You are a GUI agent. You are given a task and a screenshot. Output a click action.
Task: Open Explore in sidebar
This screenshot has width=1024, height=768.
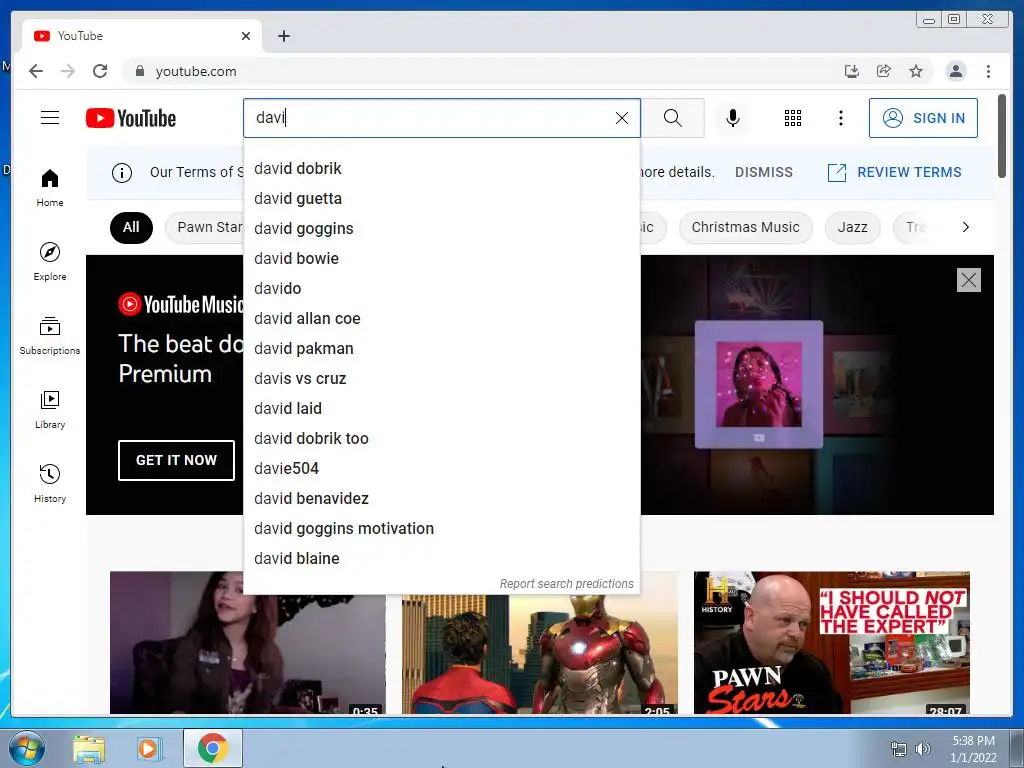coord(50,262)
